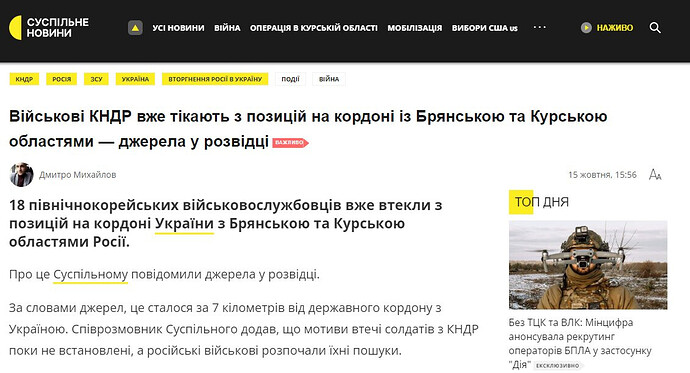Click the КНДР yellow tag
Image resolution: width=690 pixels, height=373 pixels.
[x=24, y=79]
